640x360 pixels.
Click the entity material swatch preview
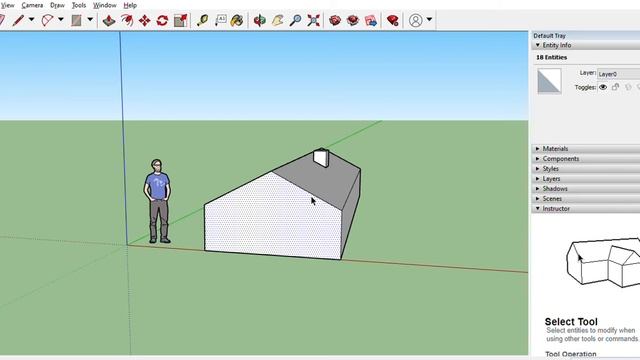pos(549,81)
